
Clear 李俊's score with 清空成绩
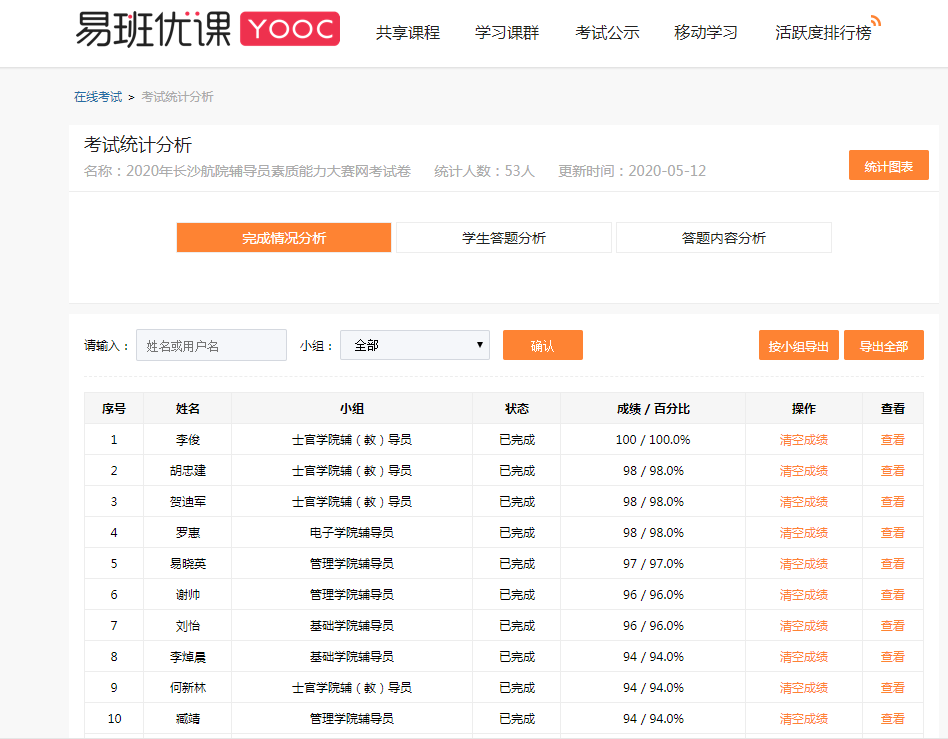click(803, 440)
